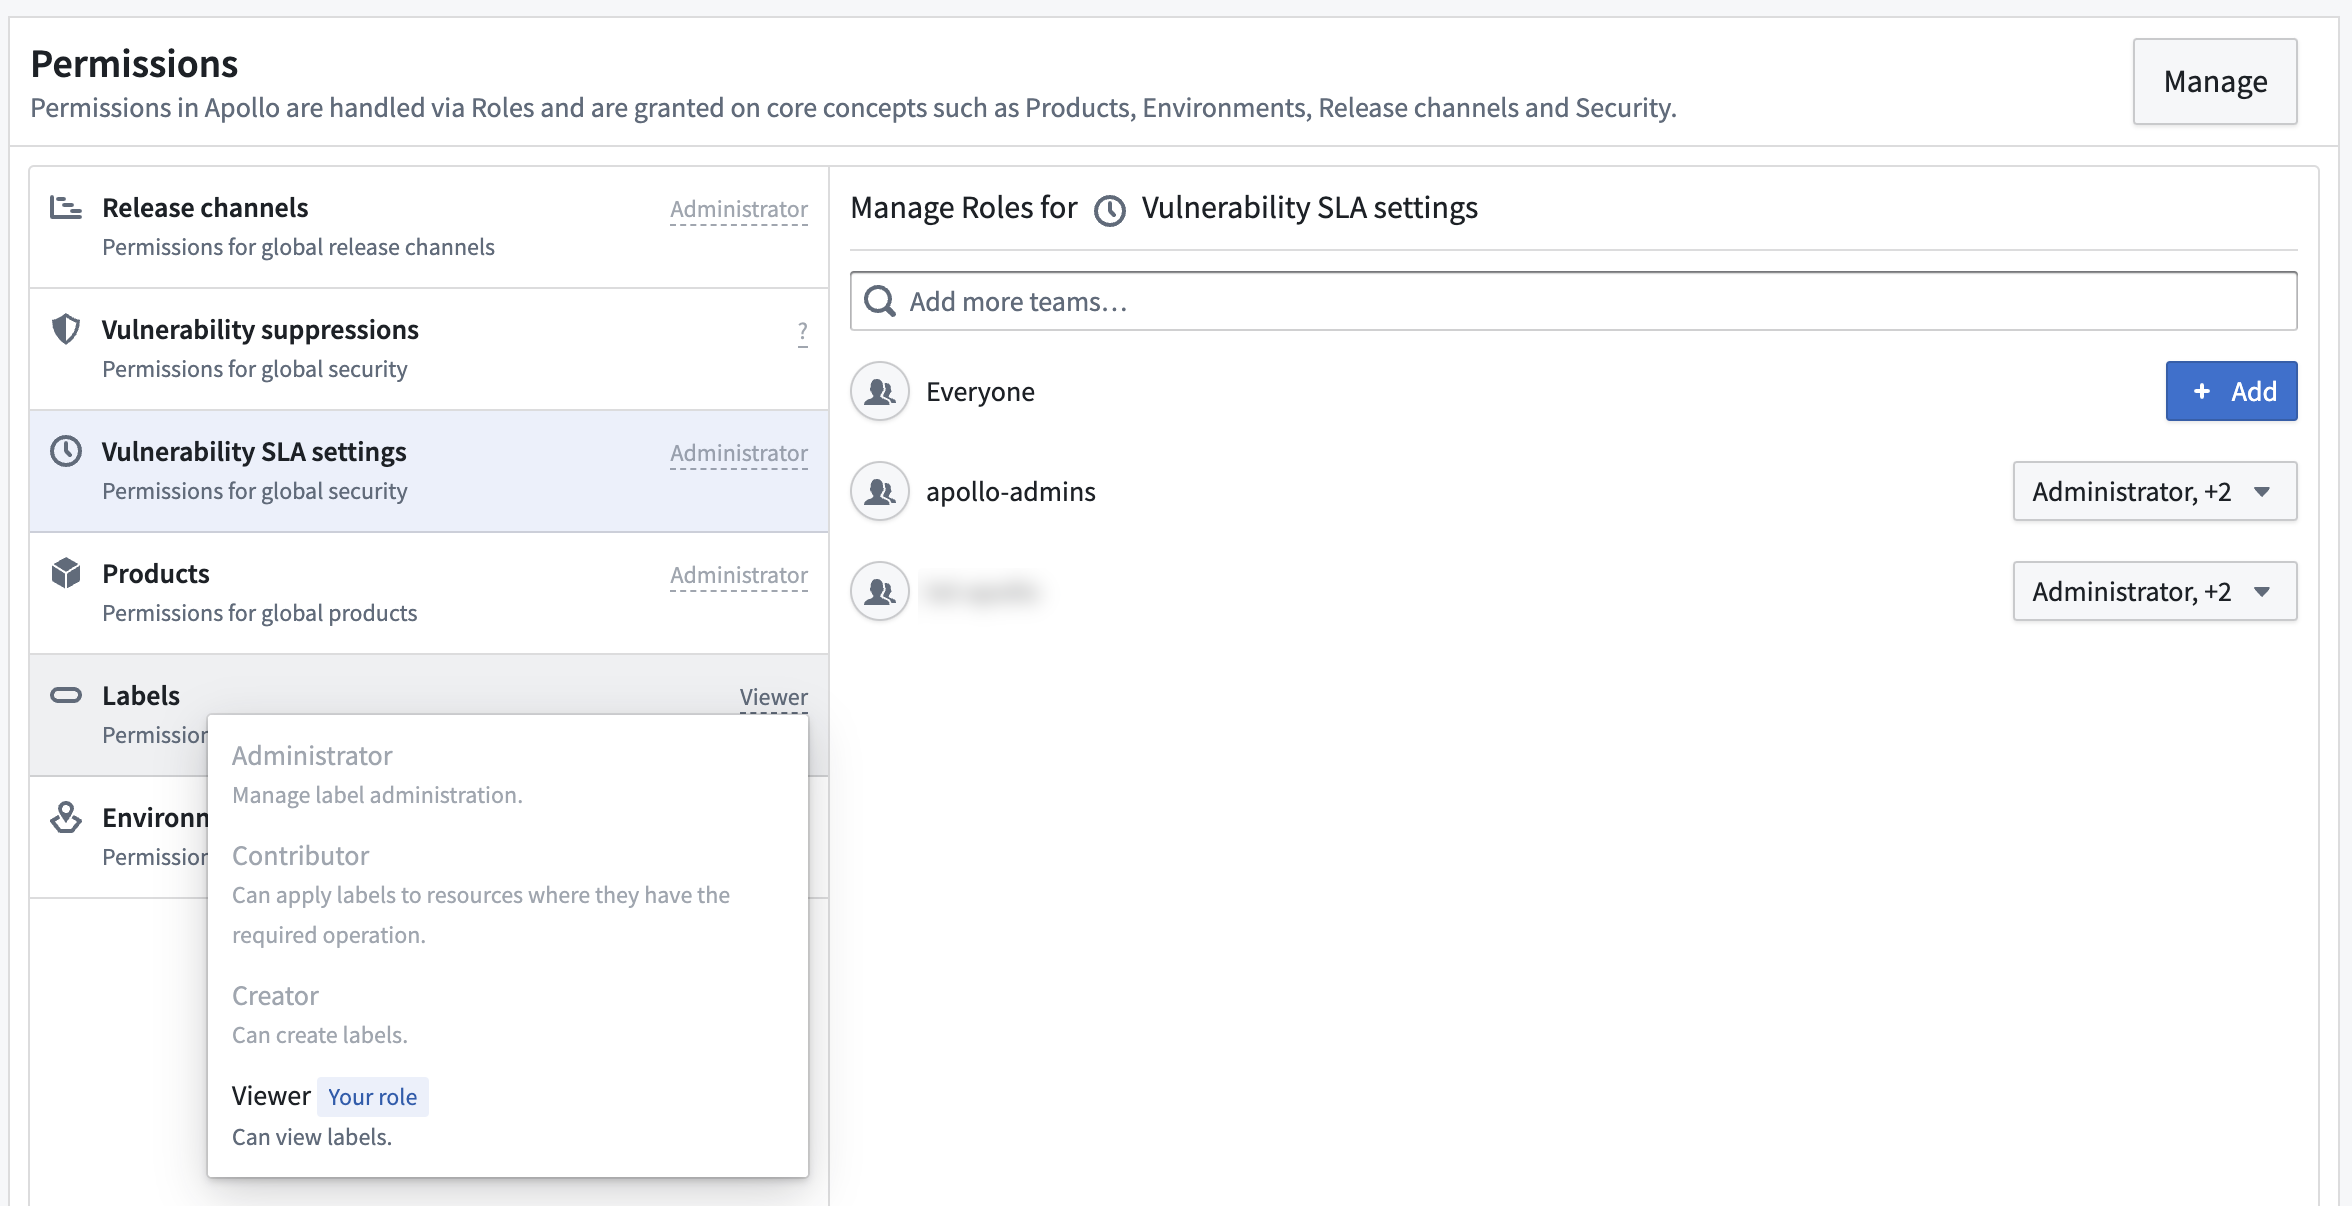The image size is (2352, 1206).
Task: Click the apollo-admins team name
Action: pos(1011,491)
